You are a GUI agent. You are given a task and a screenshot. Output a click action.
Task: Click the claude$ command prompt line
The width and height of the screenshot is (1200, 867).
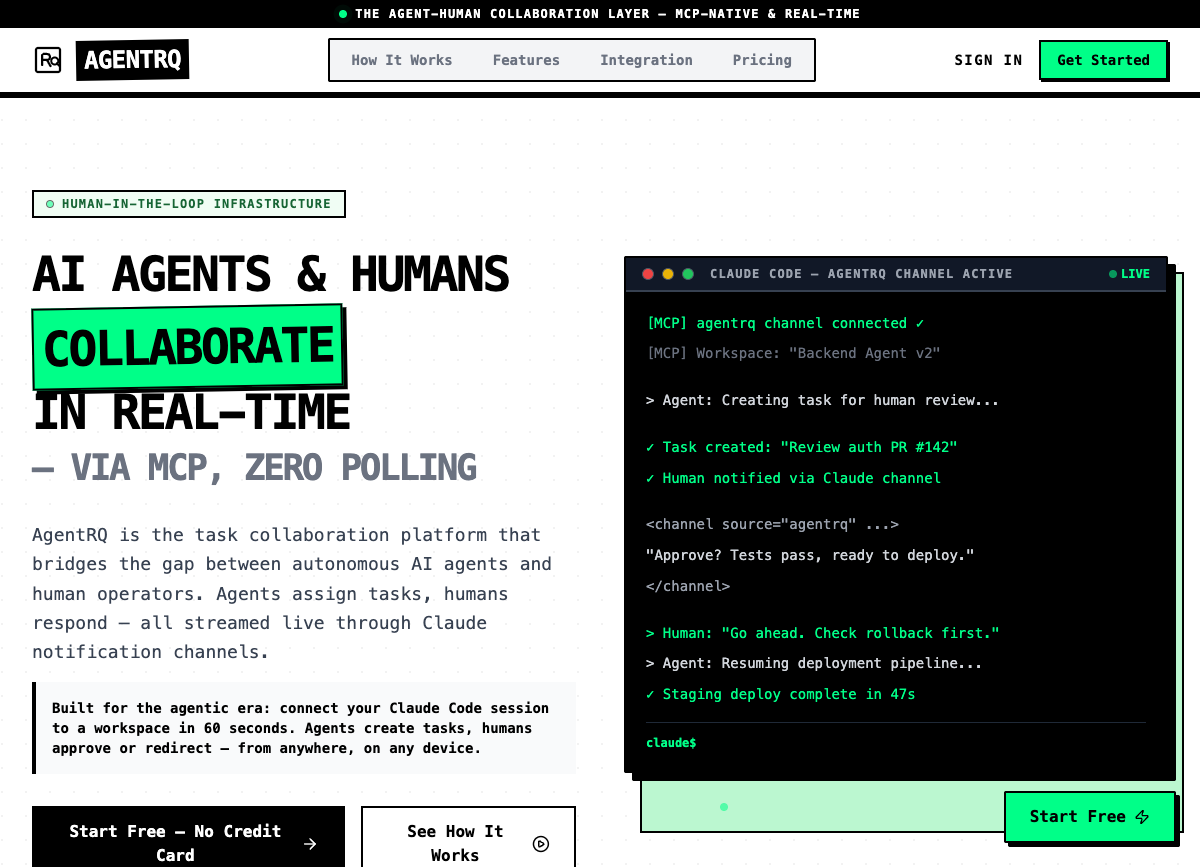pos(671,743)
